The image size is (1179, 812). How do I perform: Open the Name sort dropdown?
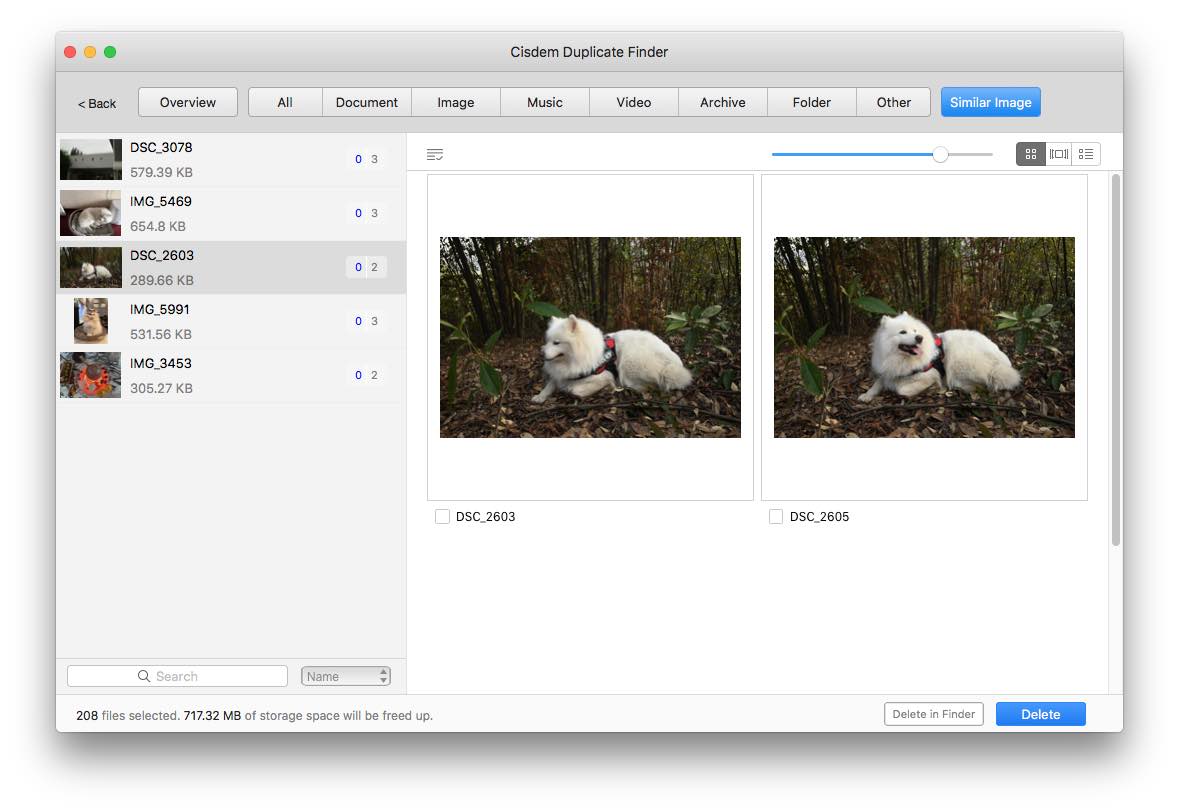tap(346, 676)
